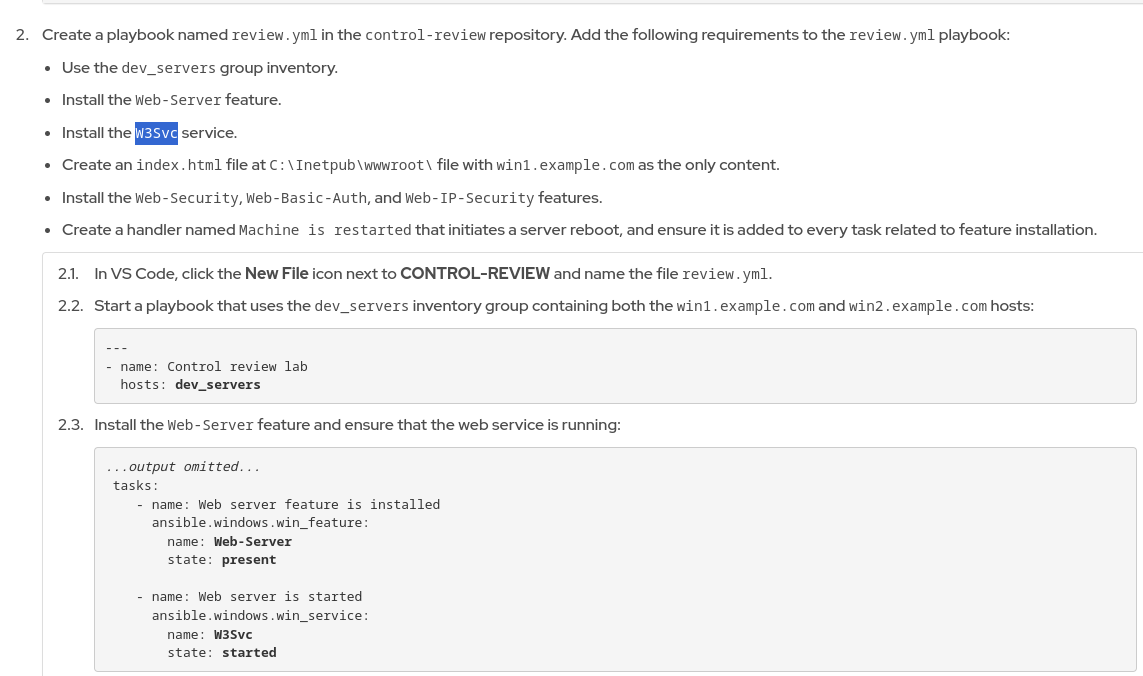Click the control-review repository name in step 2
The width and height of the screenshot is (1143, 676).
point(425,35)
